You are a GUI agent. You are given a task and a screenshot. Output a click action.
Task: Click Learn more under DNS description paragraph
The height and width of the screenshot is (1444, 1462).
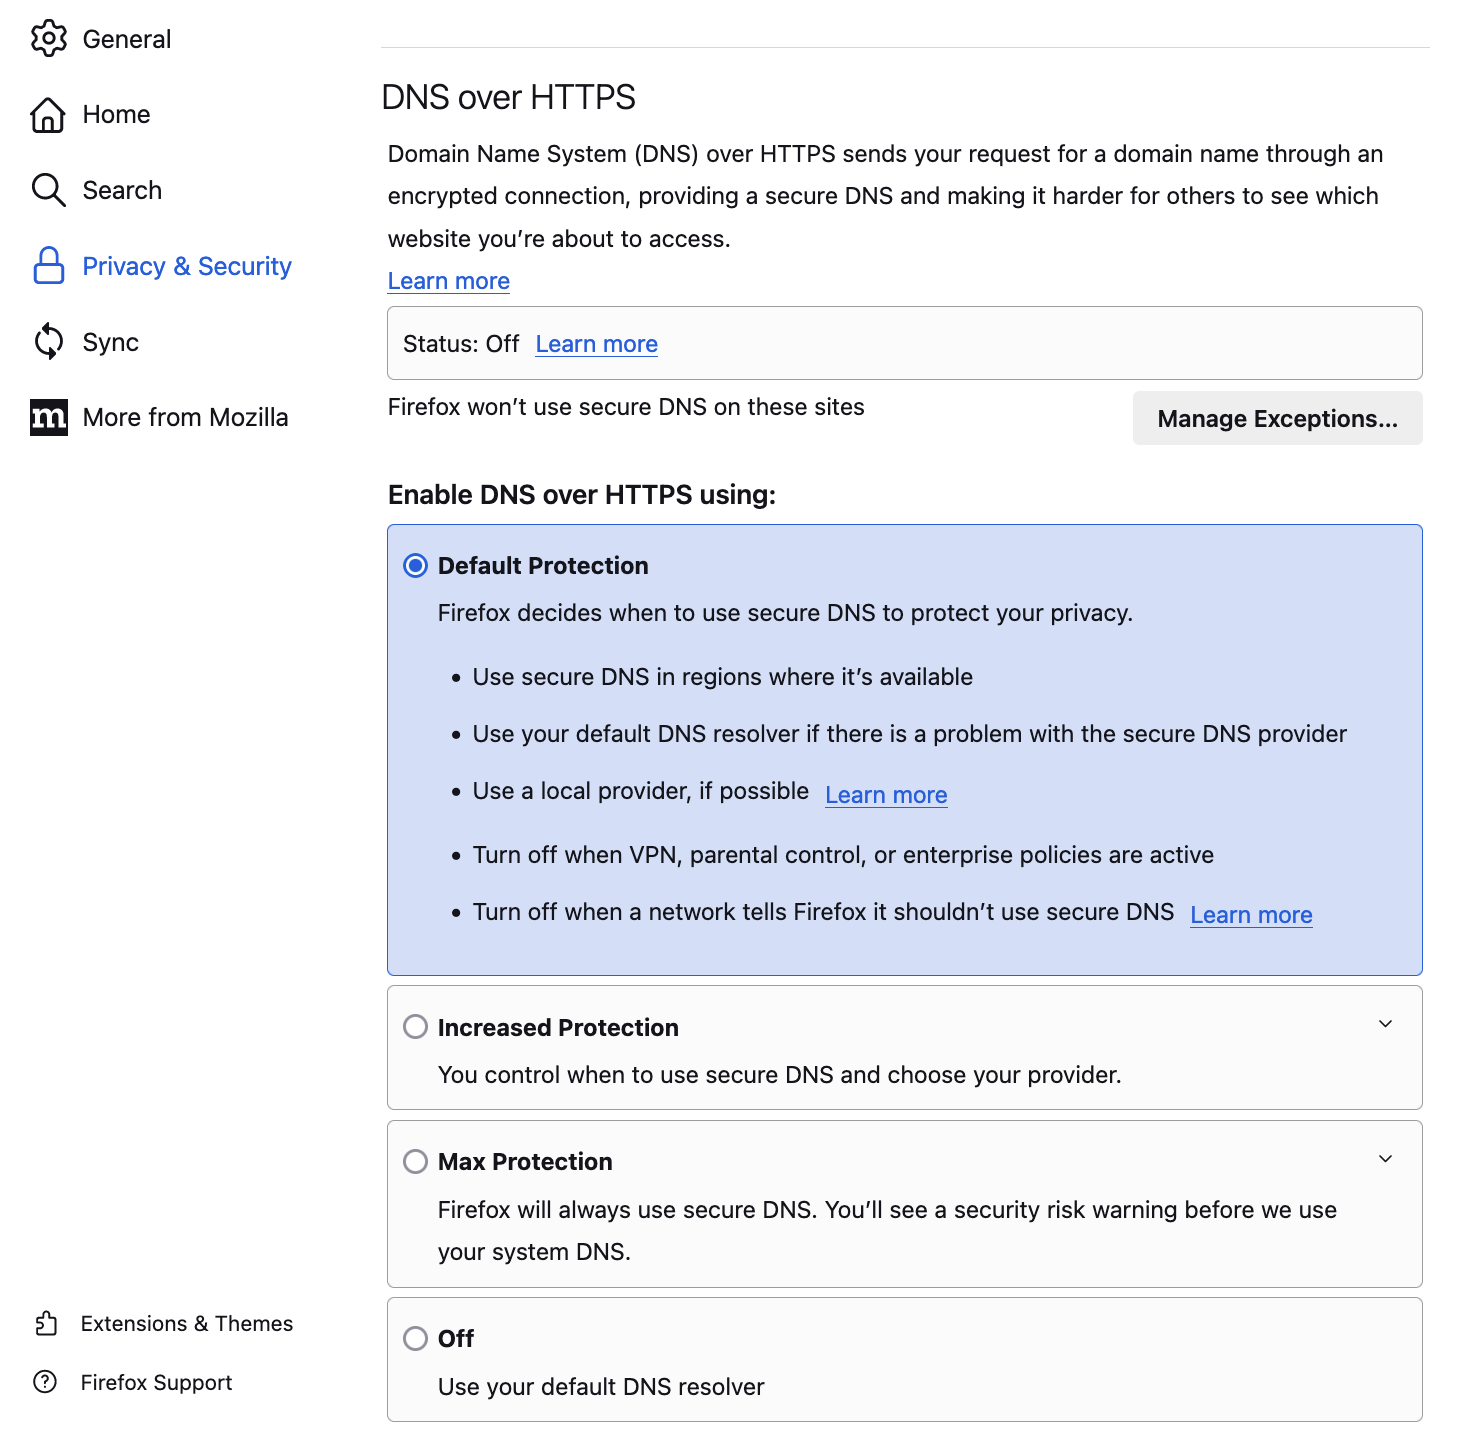[448, 281]
